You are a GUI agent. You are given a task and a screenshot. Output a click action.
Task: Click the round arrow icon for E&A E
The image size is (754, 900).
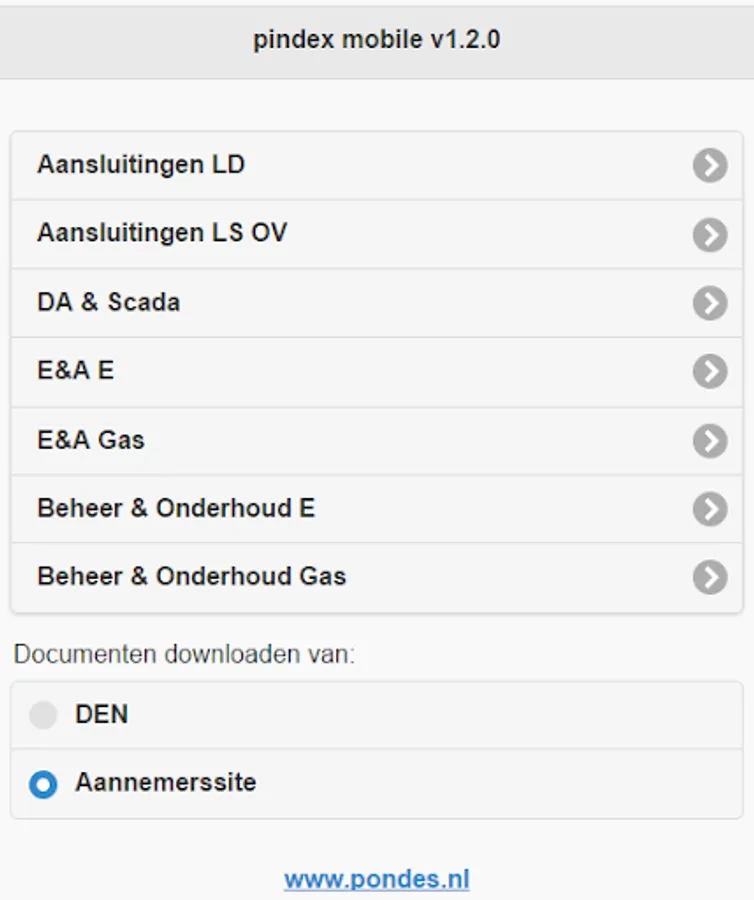tap(710, 371)
